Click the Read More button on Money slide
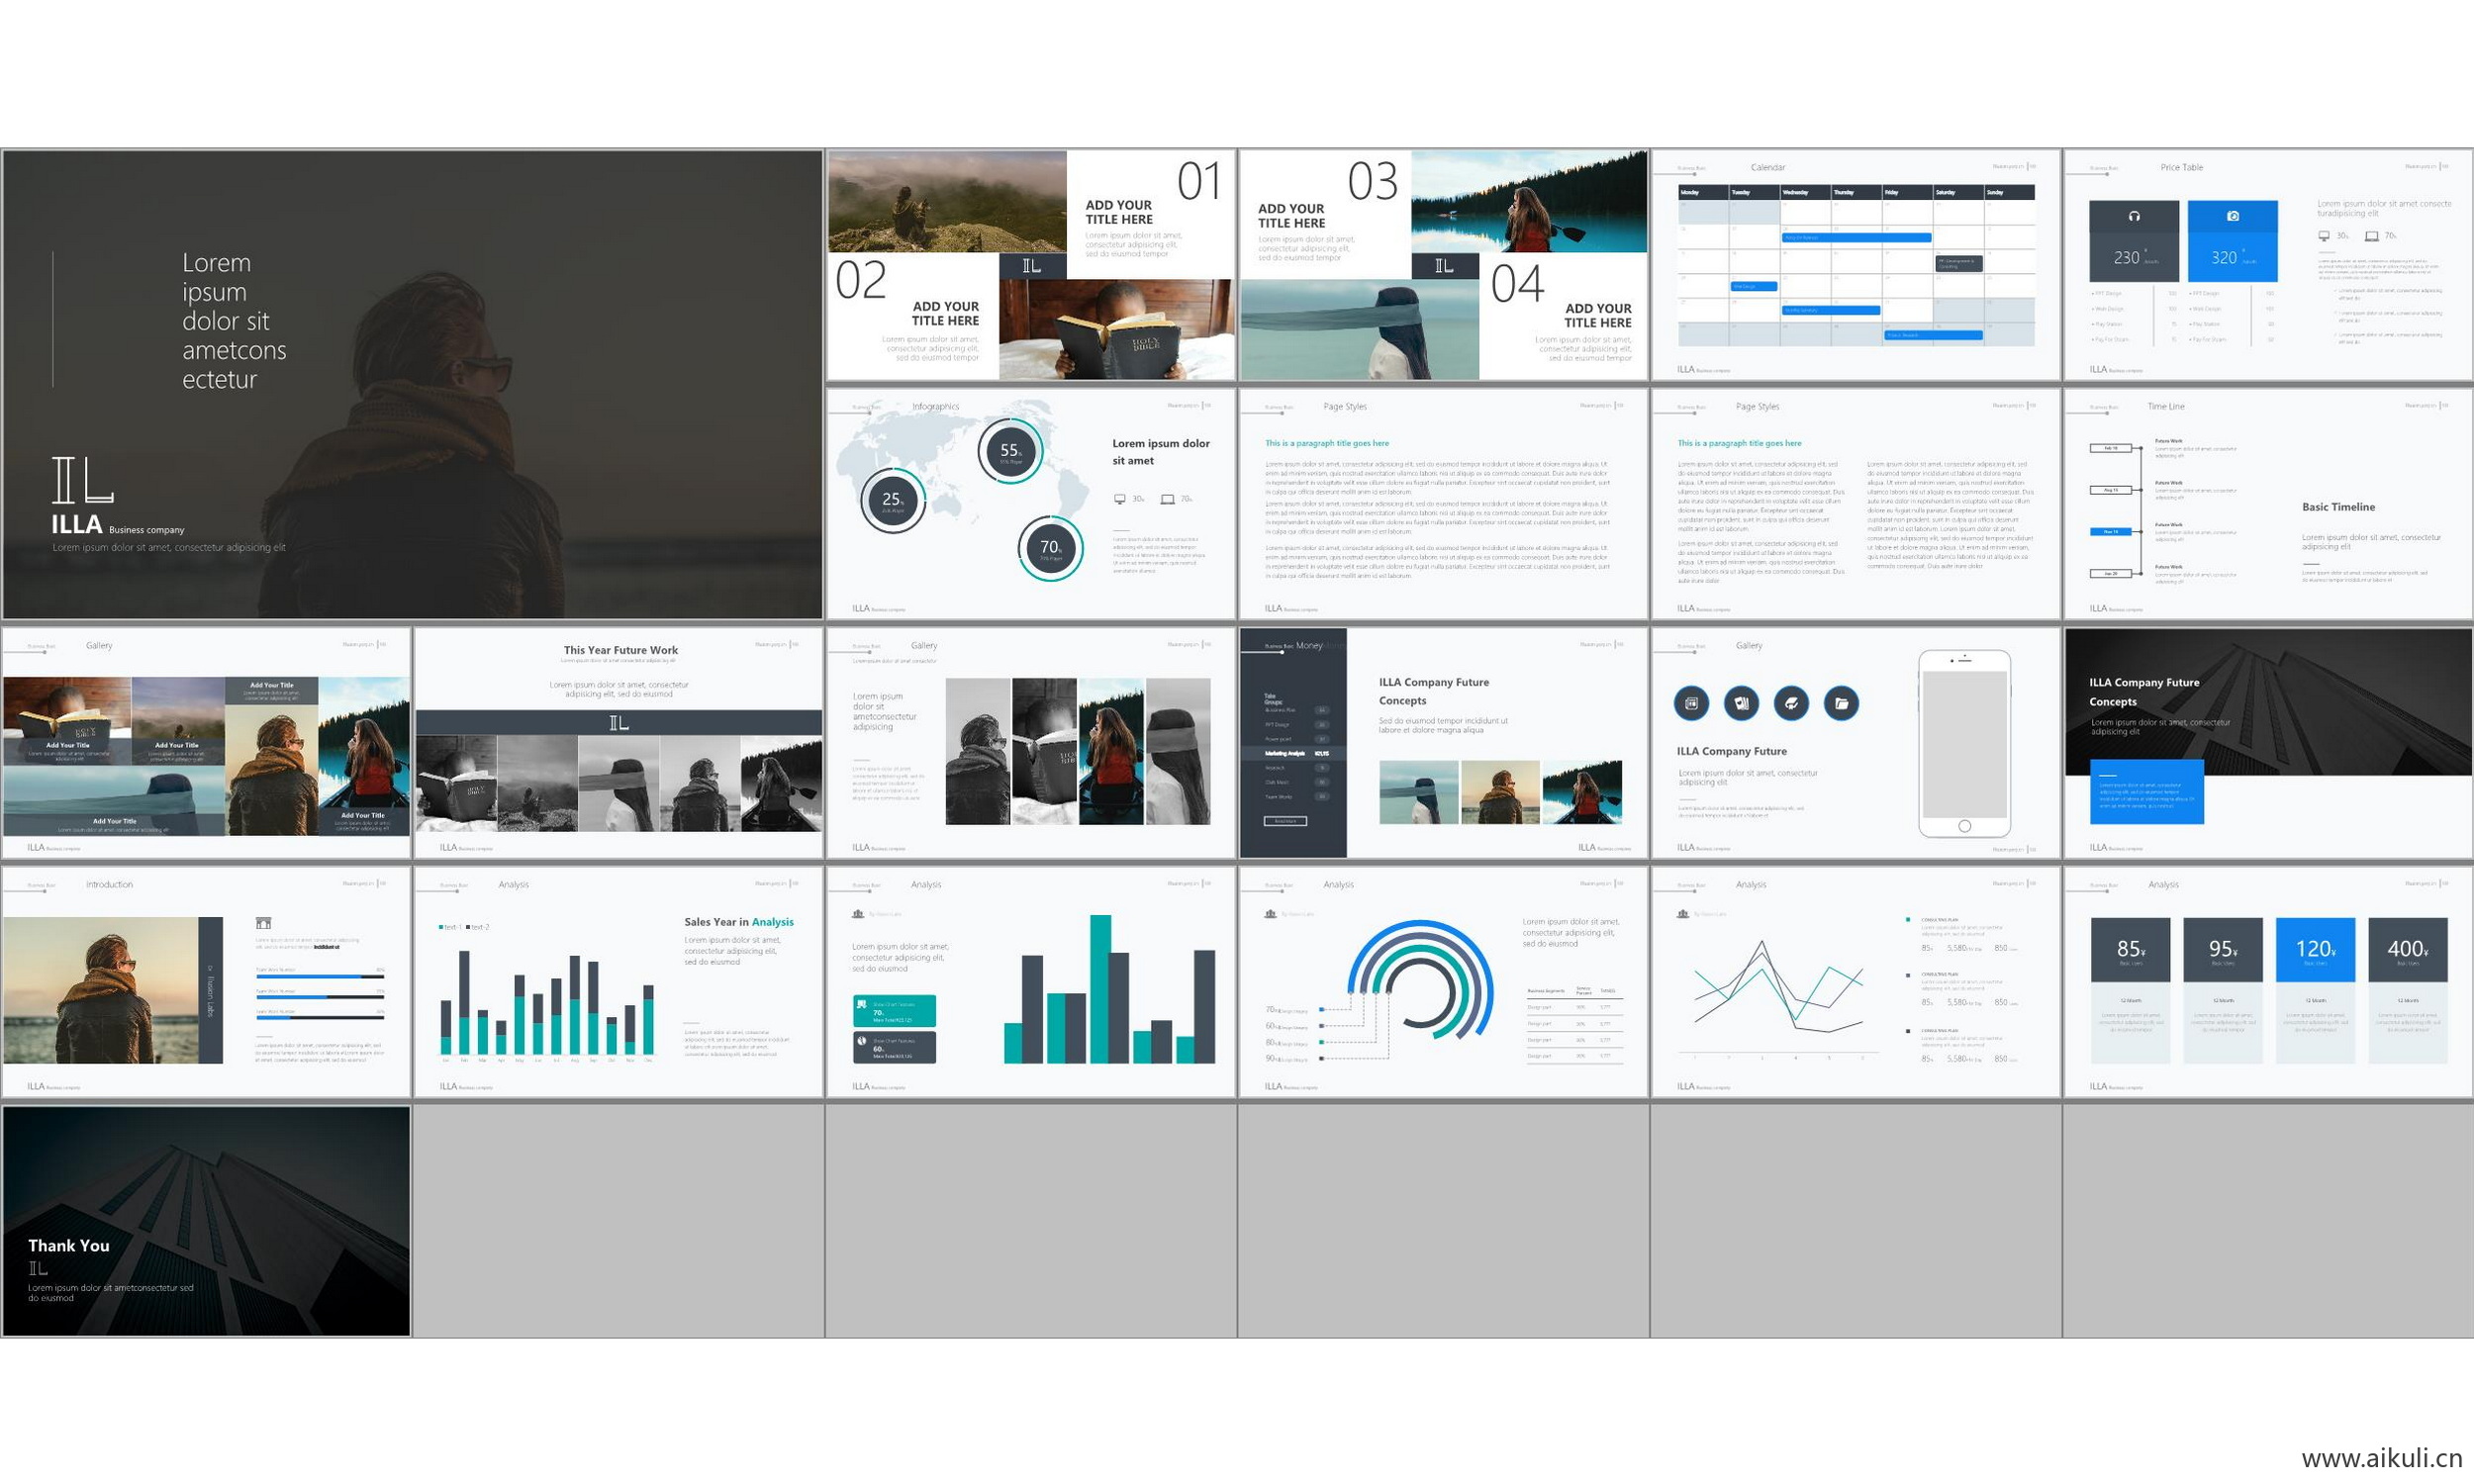 1285,821
